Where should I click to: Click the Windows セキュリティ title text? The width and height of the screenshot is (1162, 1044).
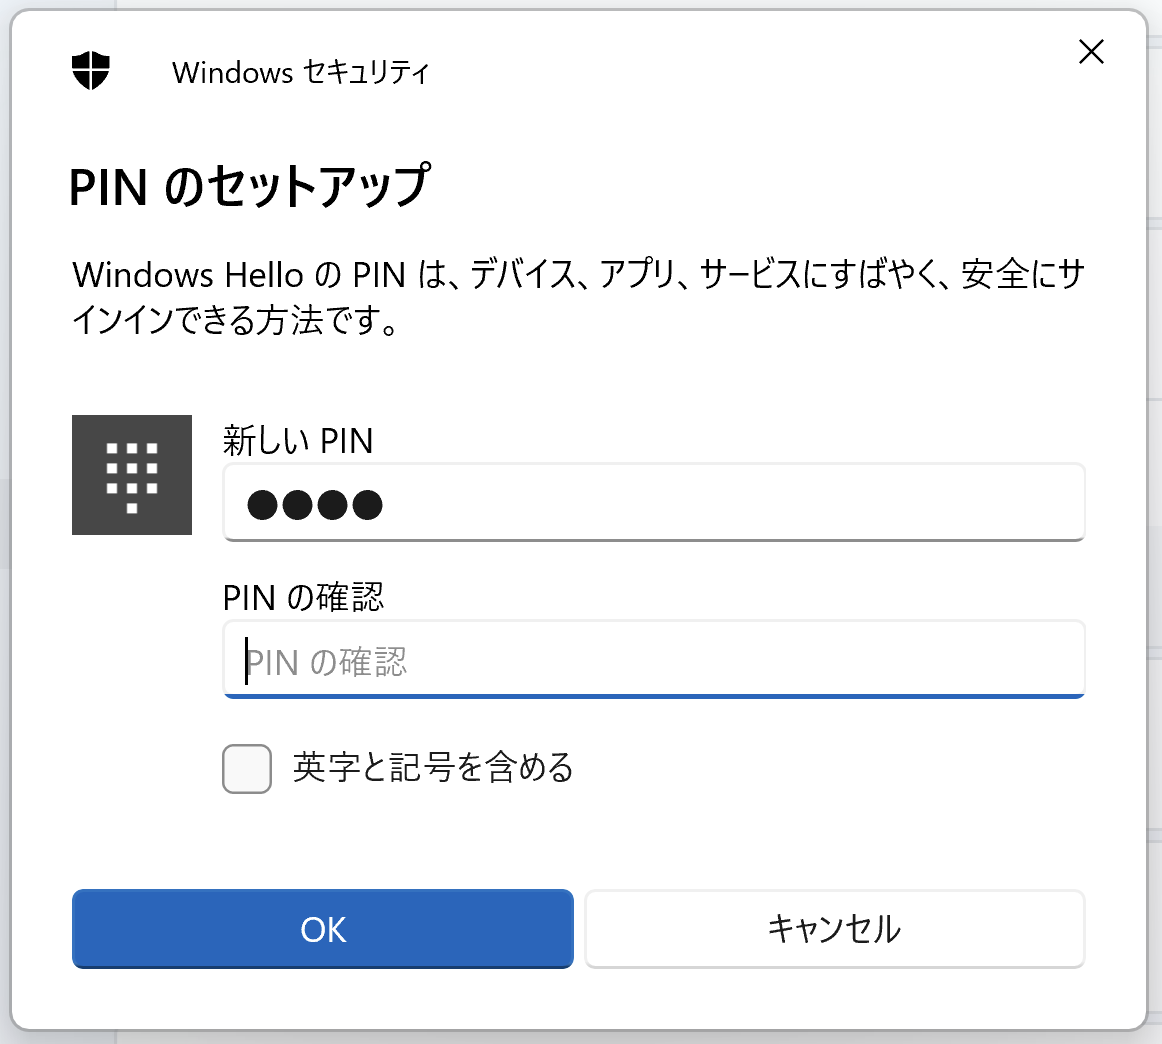click(300, 71)
